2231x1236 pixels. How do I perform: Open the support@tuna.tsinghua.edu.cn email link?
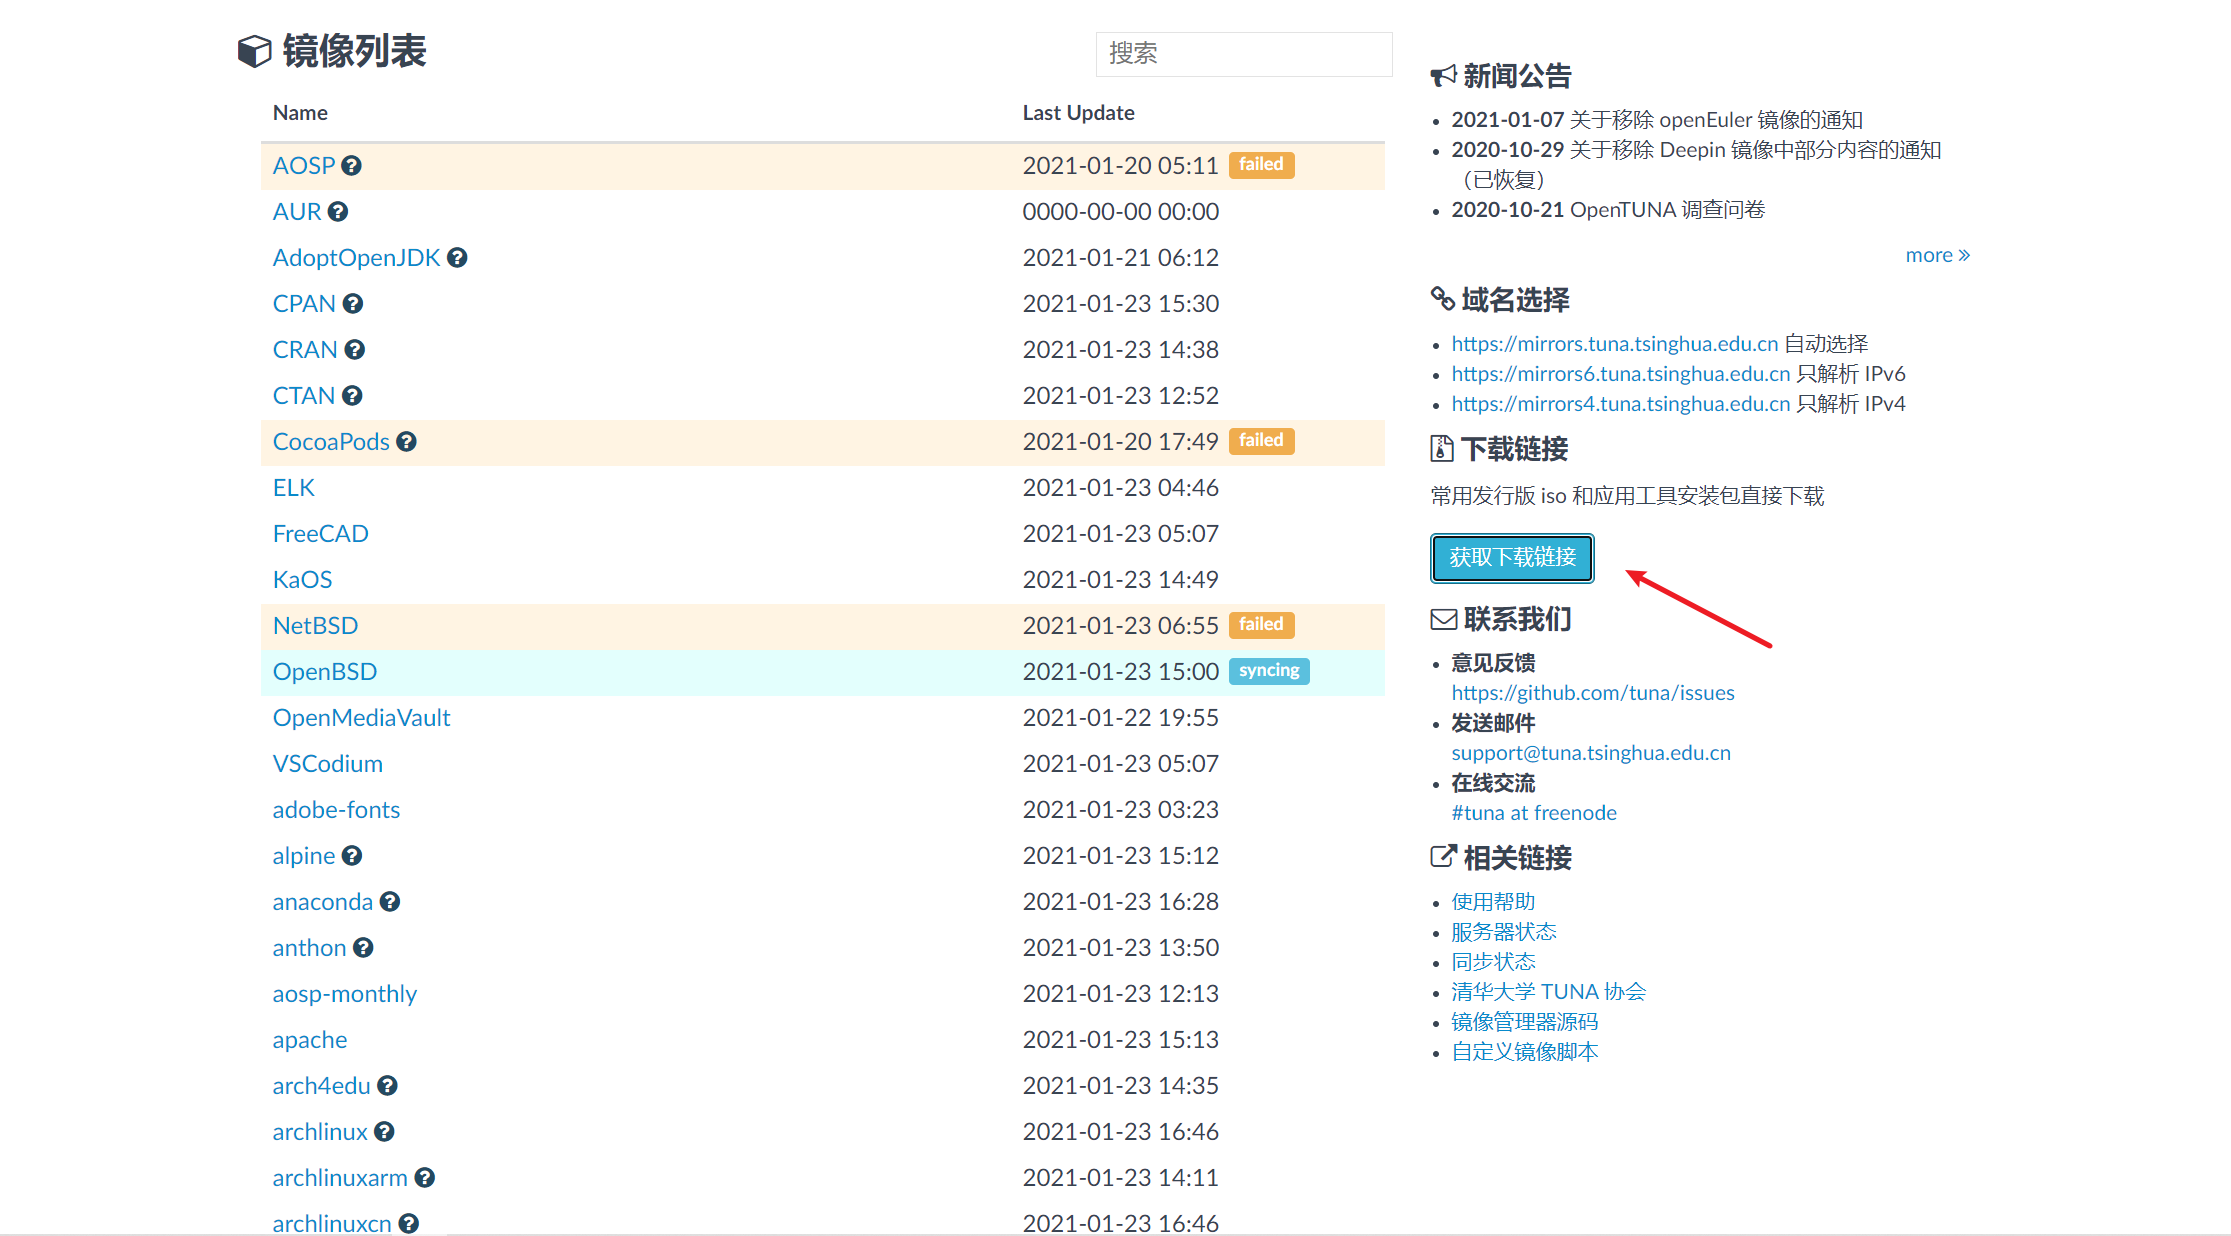[x=1590, y=752]
